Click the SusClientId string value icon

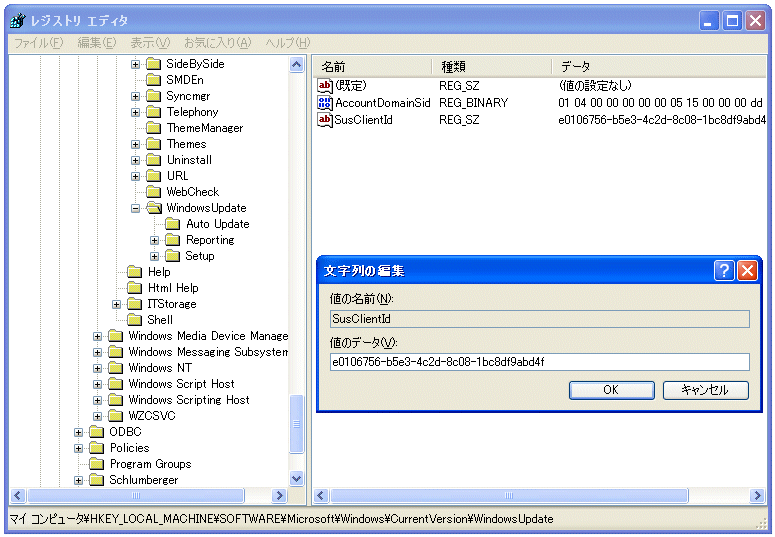325,120
